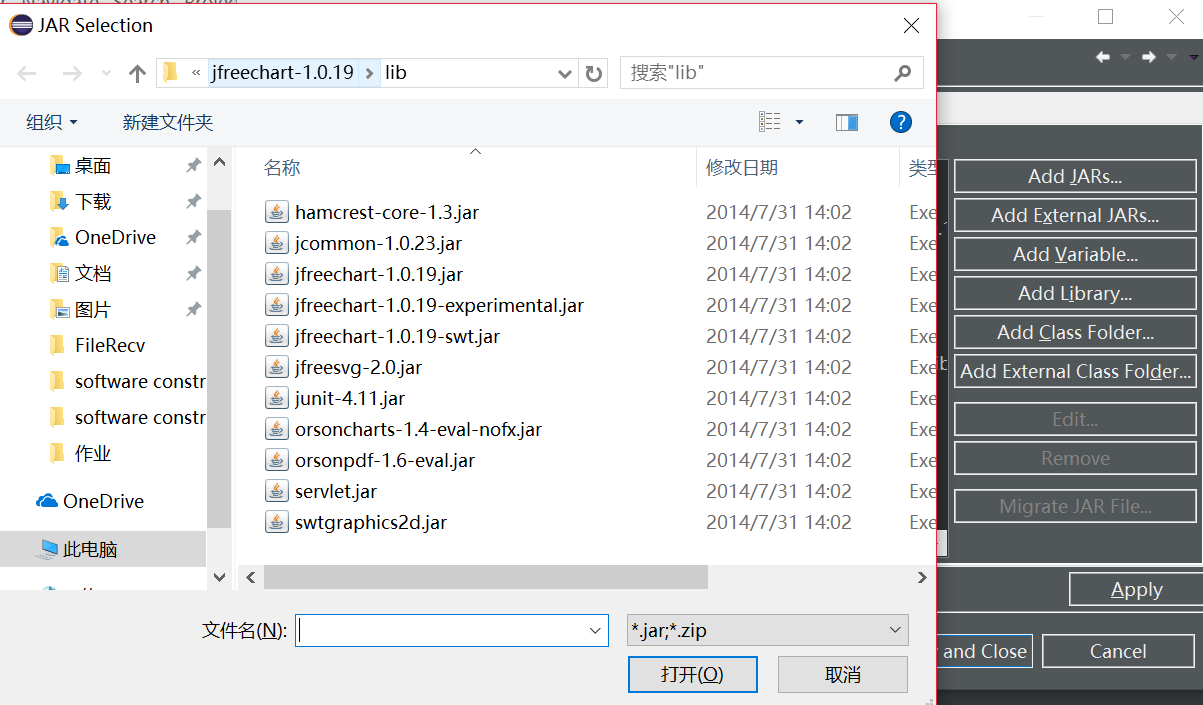The height and width of the screenshot is (705, 1203).
Task: Refresh the lib folder listing
Action: [594, 73]
